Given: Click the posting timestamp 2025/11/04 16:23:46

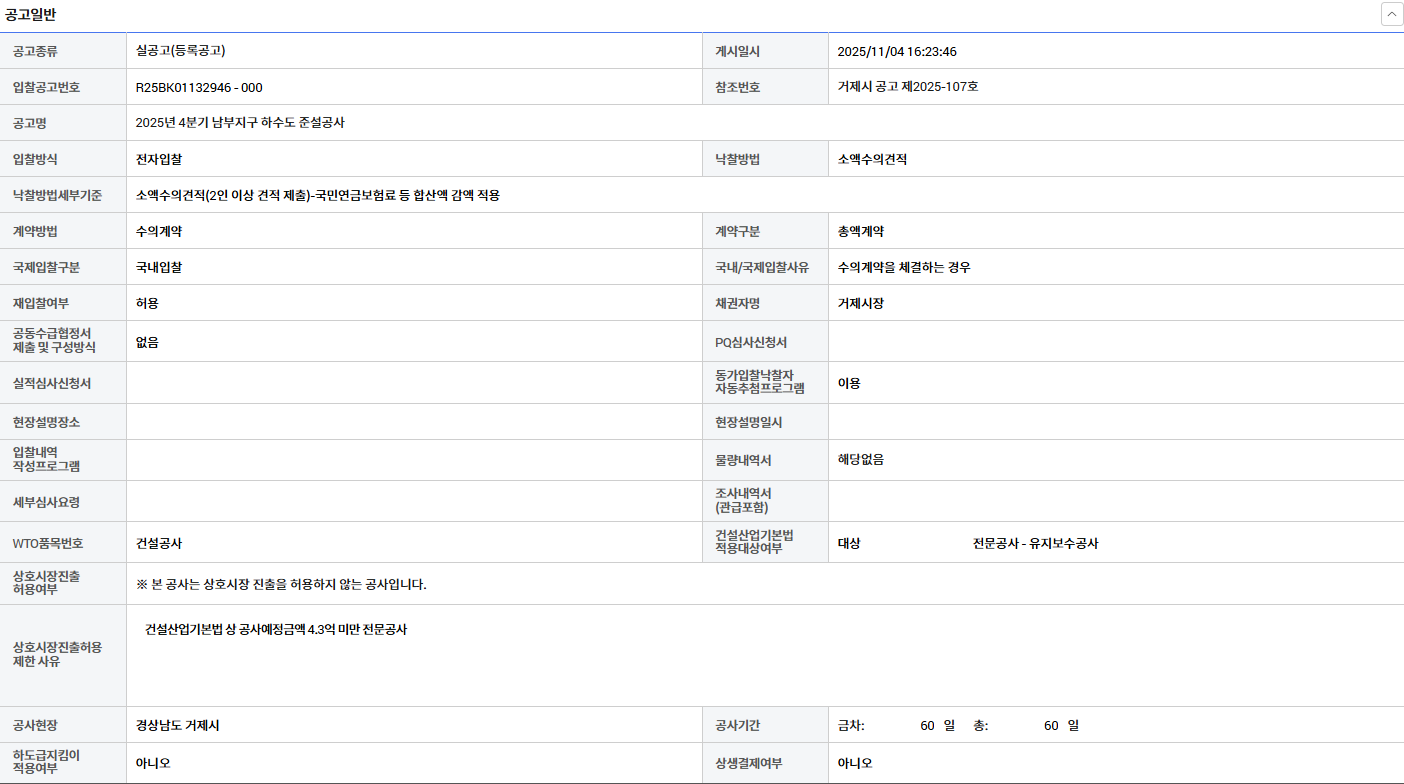Looking at the screenshot, I should click(897, 51).
